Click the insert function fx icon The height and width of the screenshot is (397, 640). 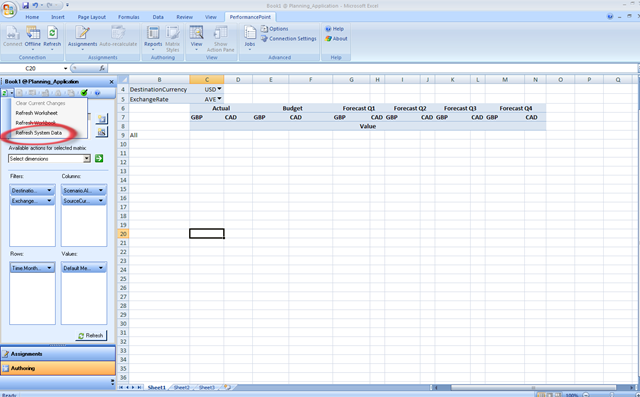tap(102, 68)
